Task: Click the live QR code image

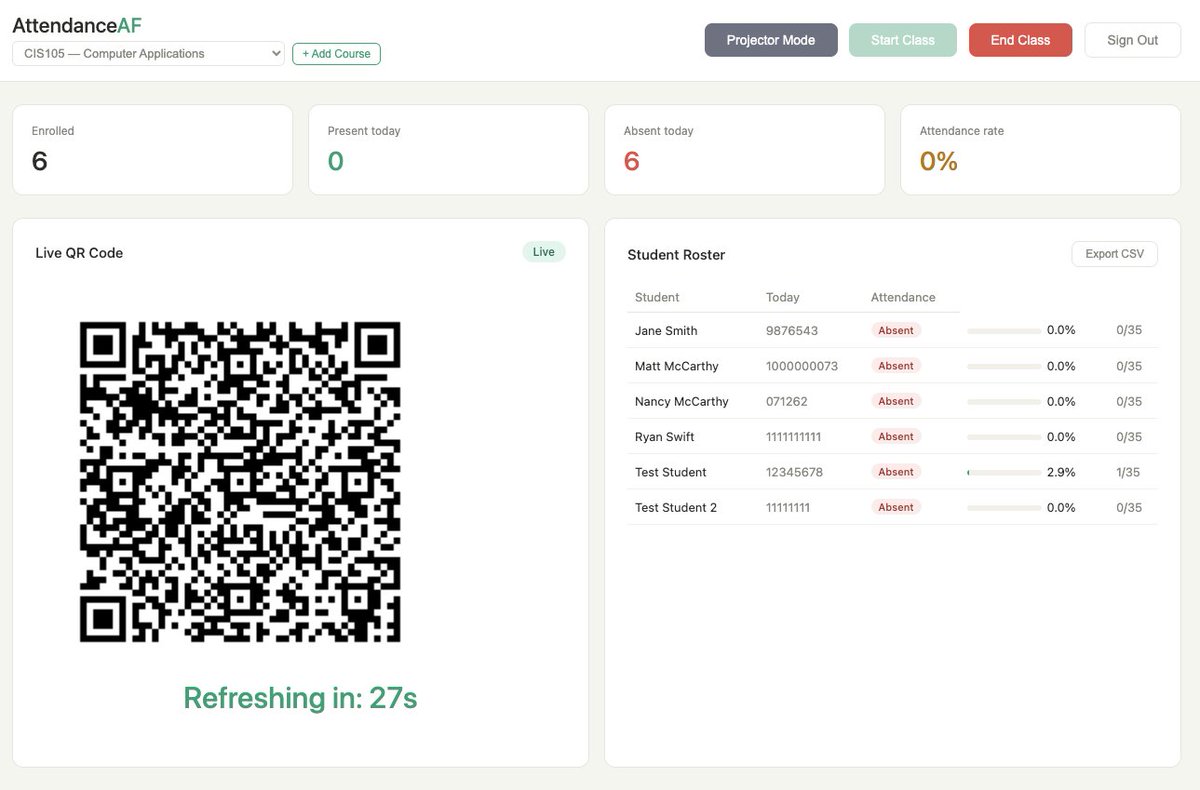Action: coord(240,482)
